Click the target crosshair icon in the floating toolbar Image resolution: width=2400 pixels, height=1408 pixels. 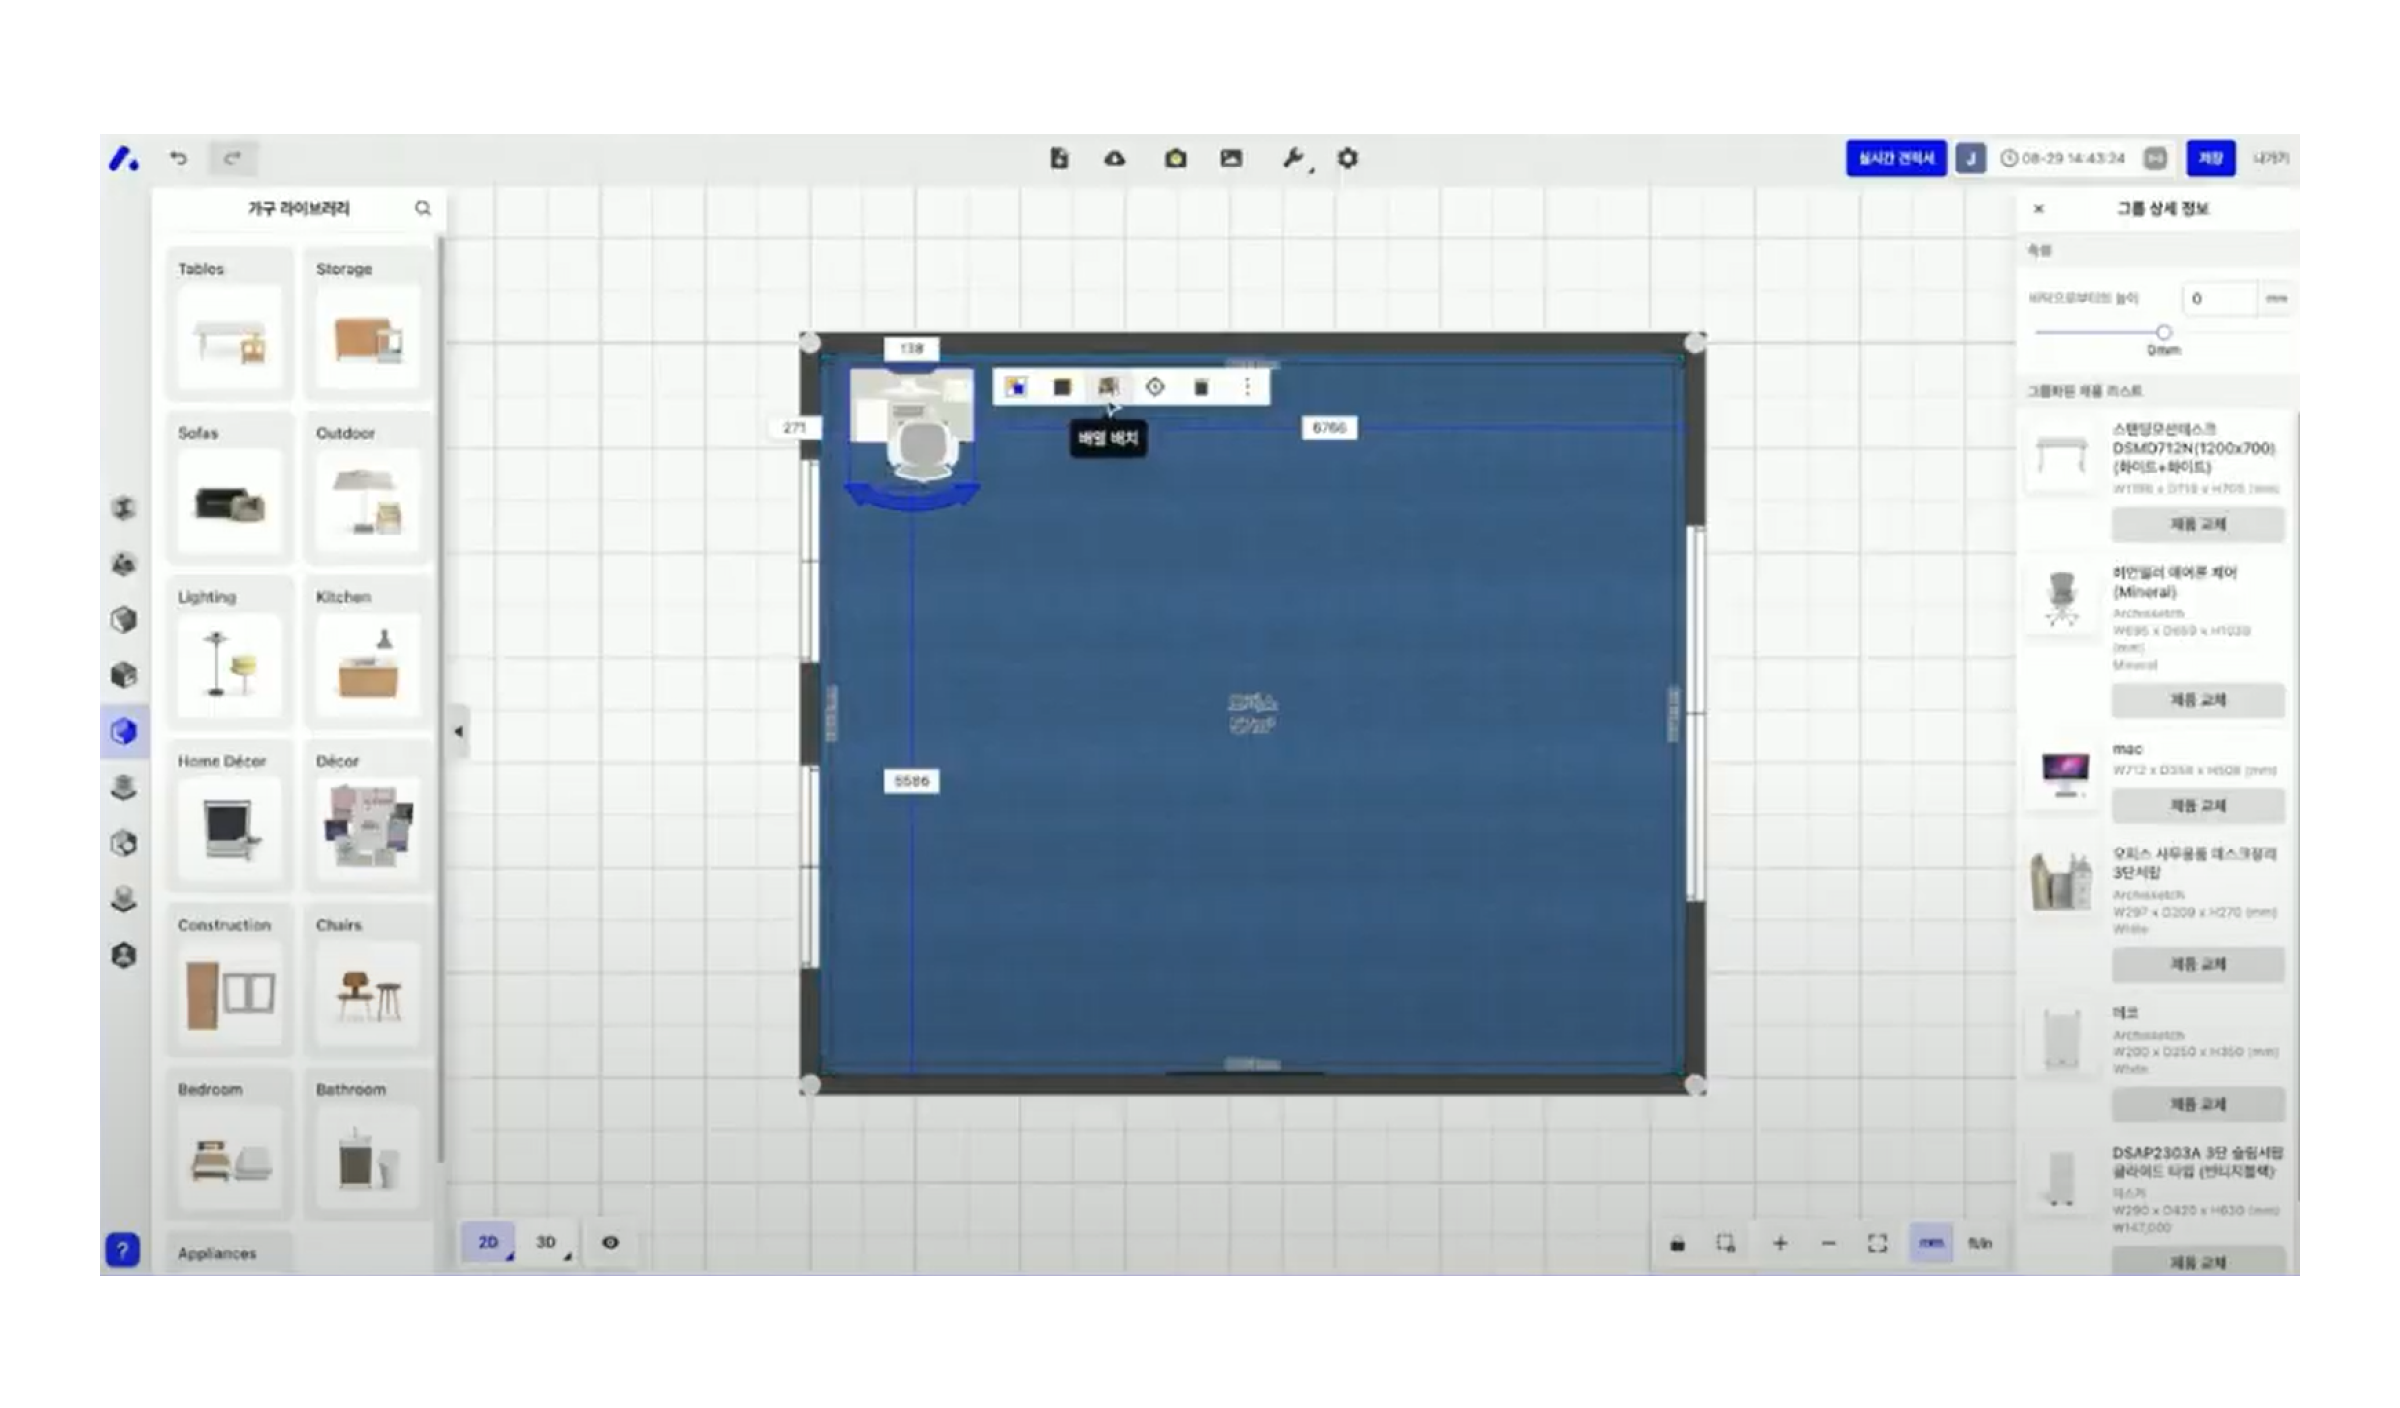pos(1155,387)
